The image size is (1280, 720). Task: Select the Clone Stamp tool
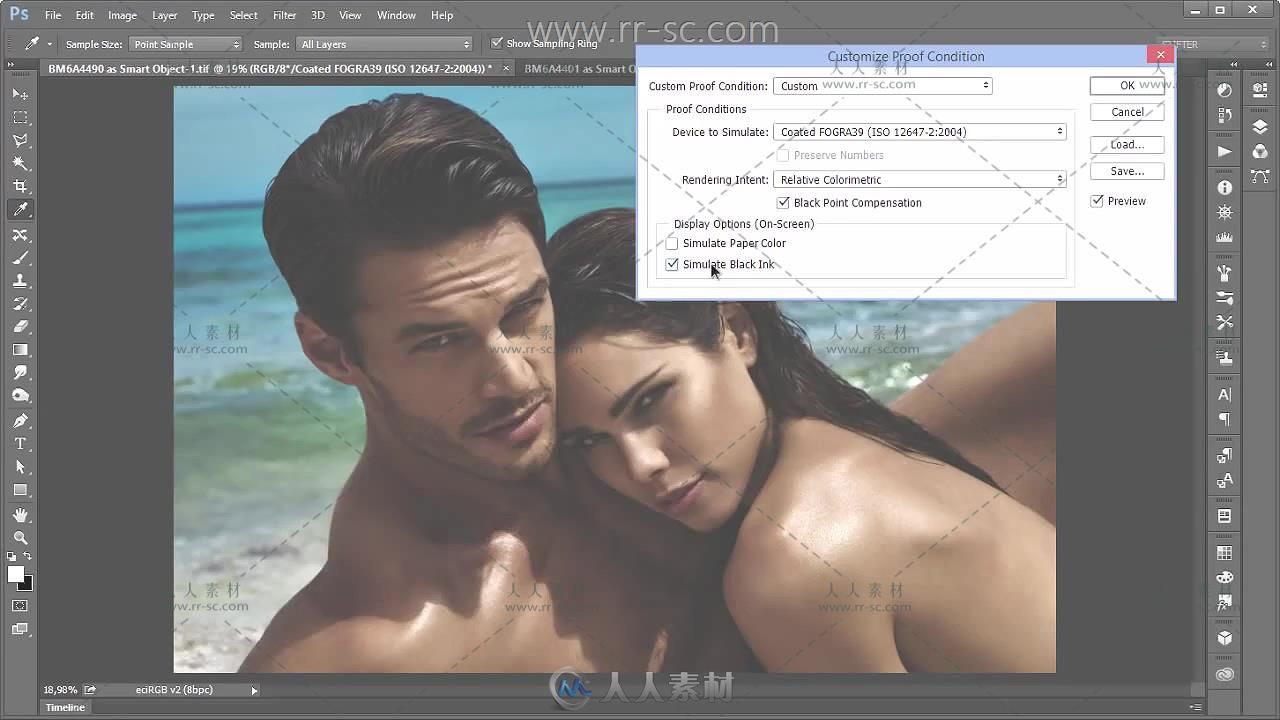click(x=20, y=281)
